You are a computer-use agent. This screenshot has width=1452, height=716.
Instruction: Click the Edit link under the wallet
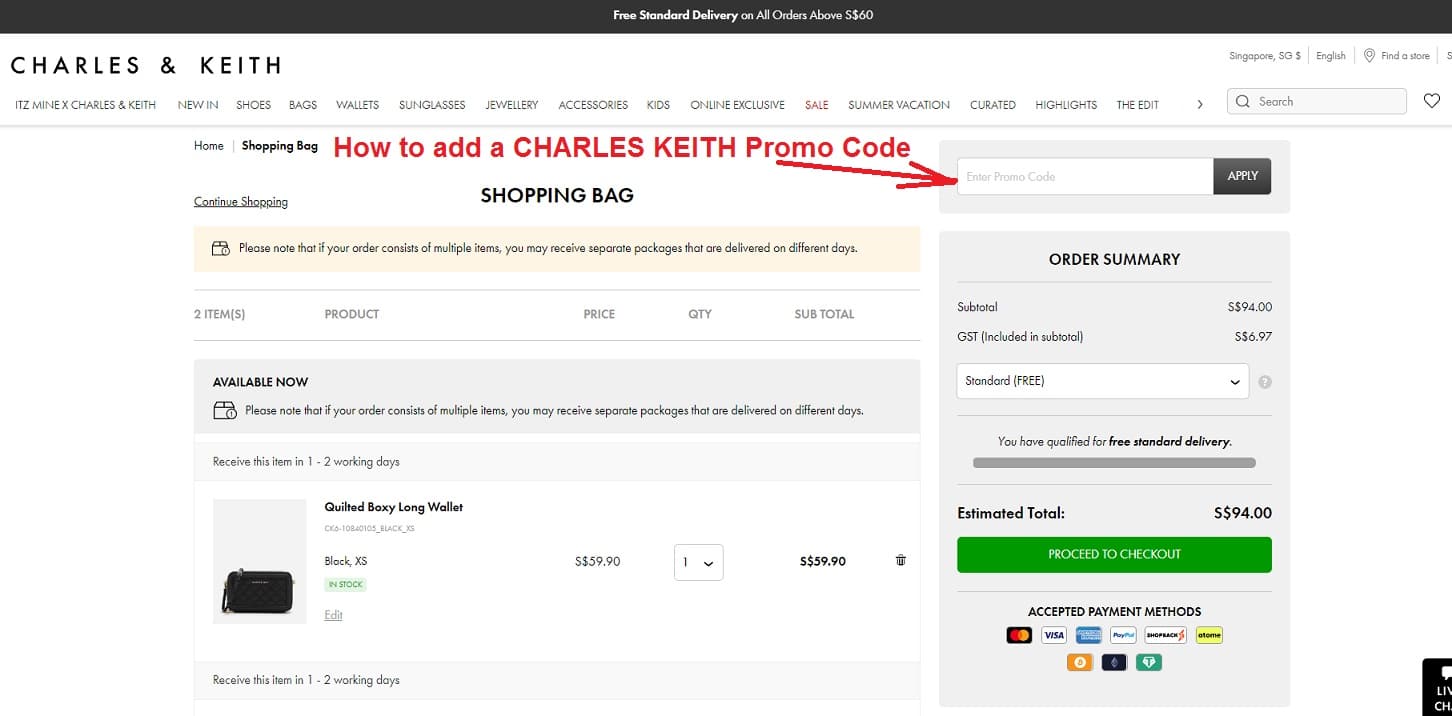coord(333,614)
